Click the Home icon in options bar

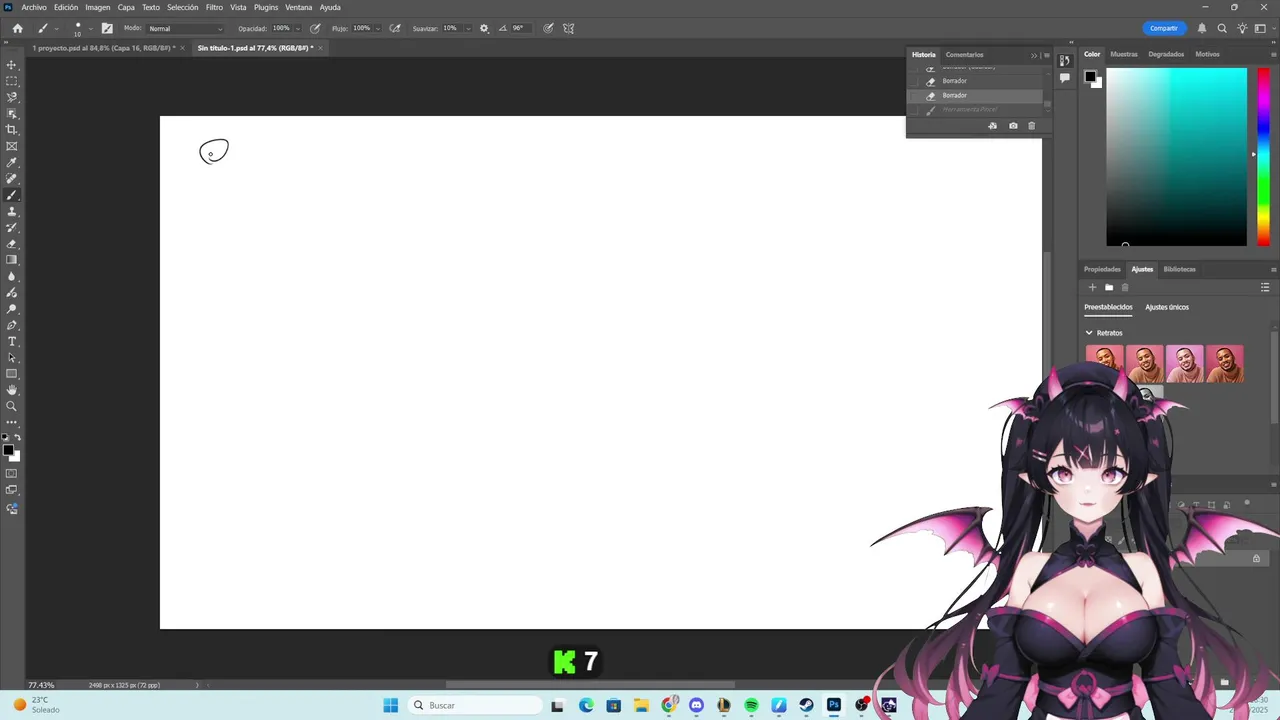pos(17,28)
